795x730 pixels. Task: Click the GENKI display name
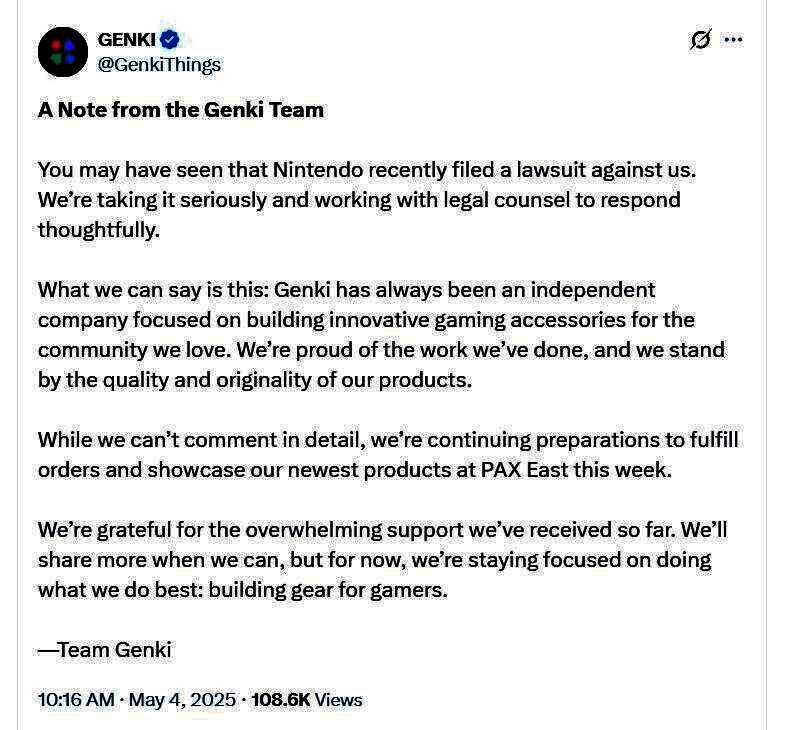coord(125,40)
